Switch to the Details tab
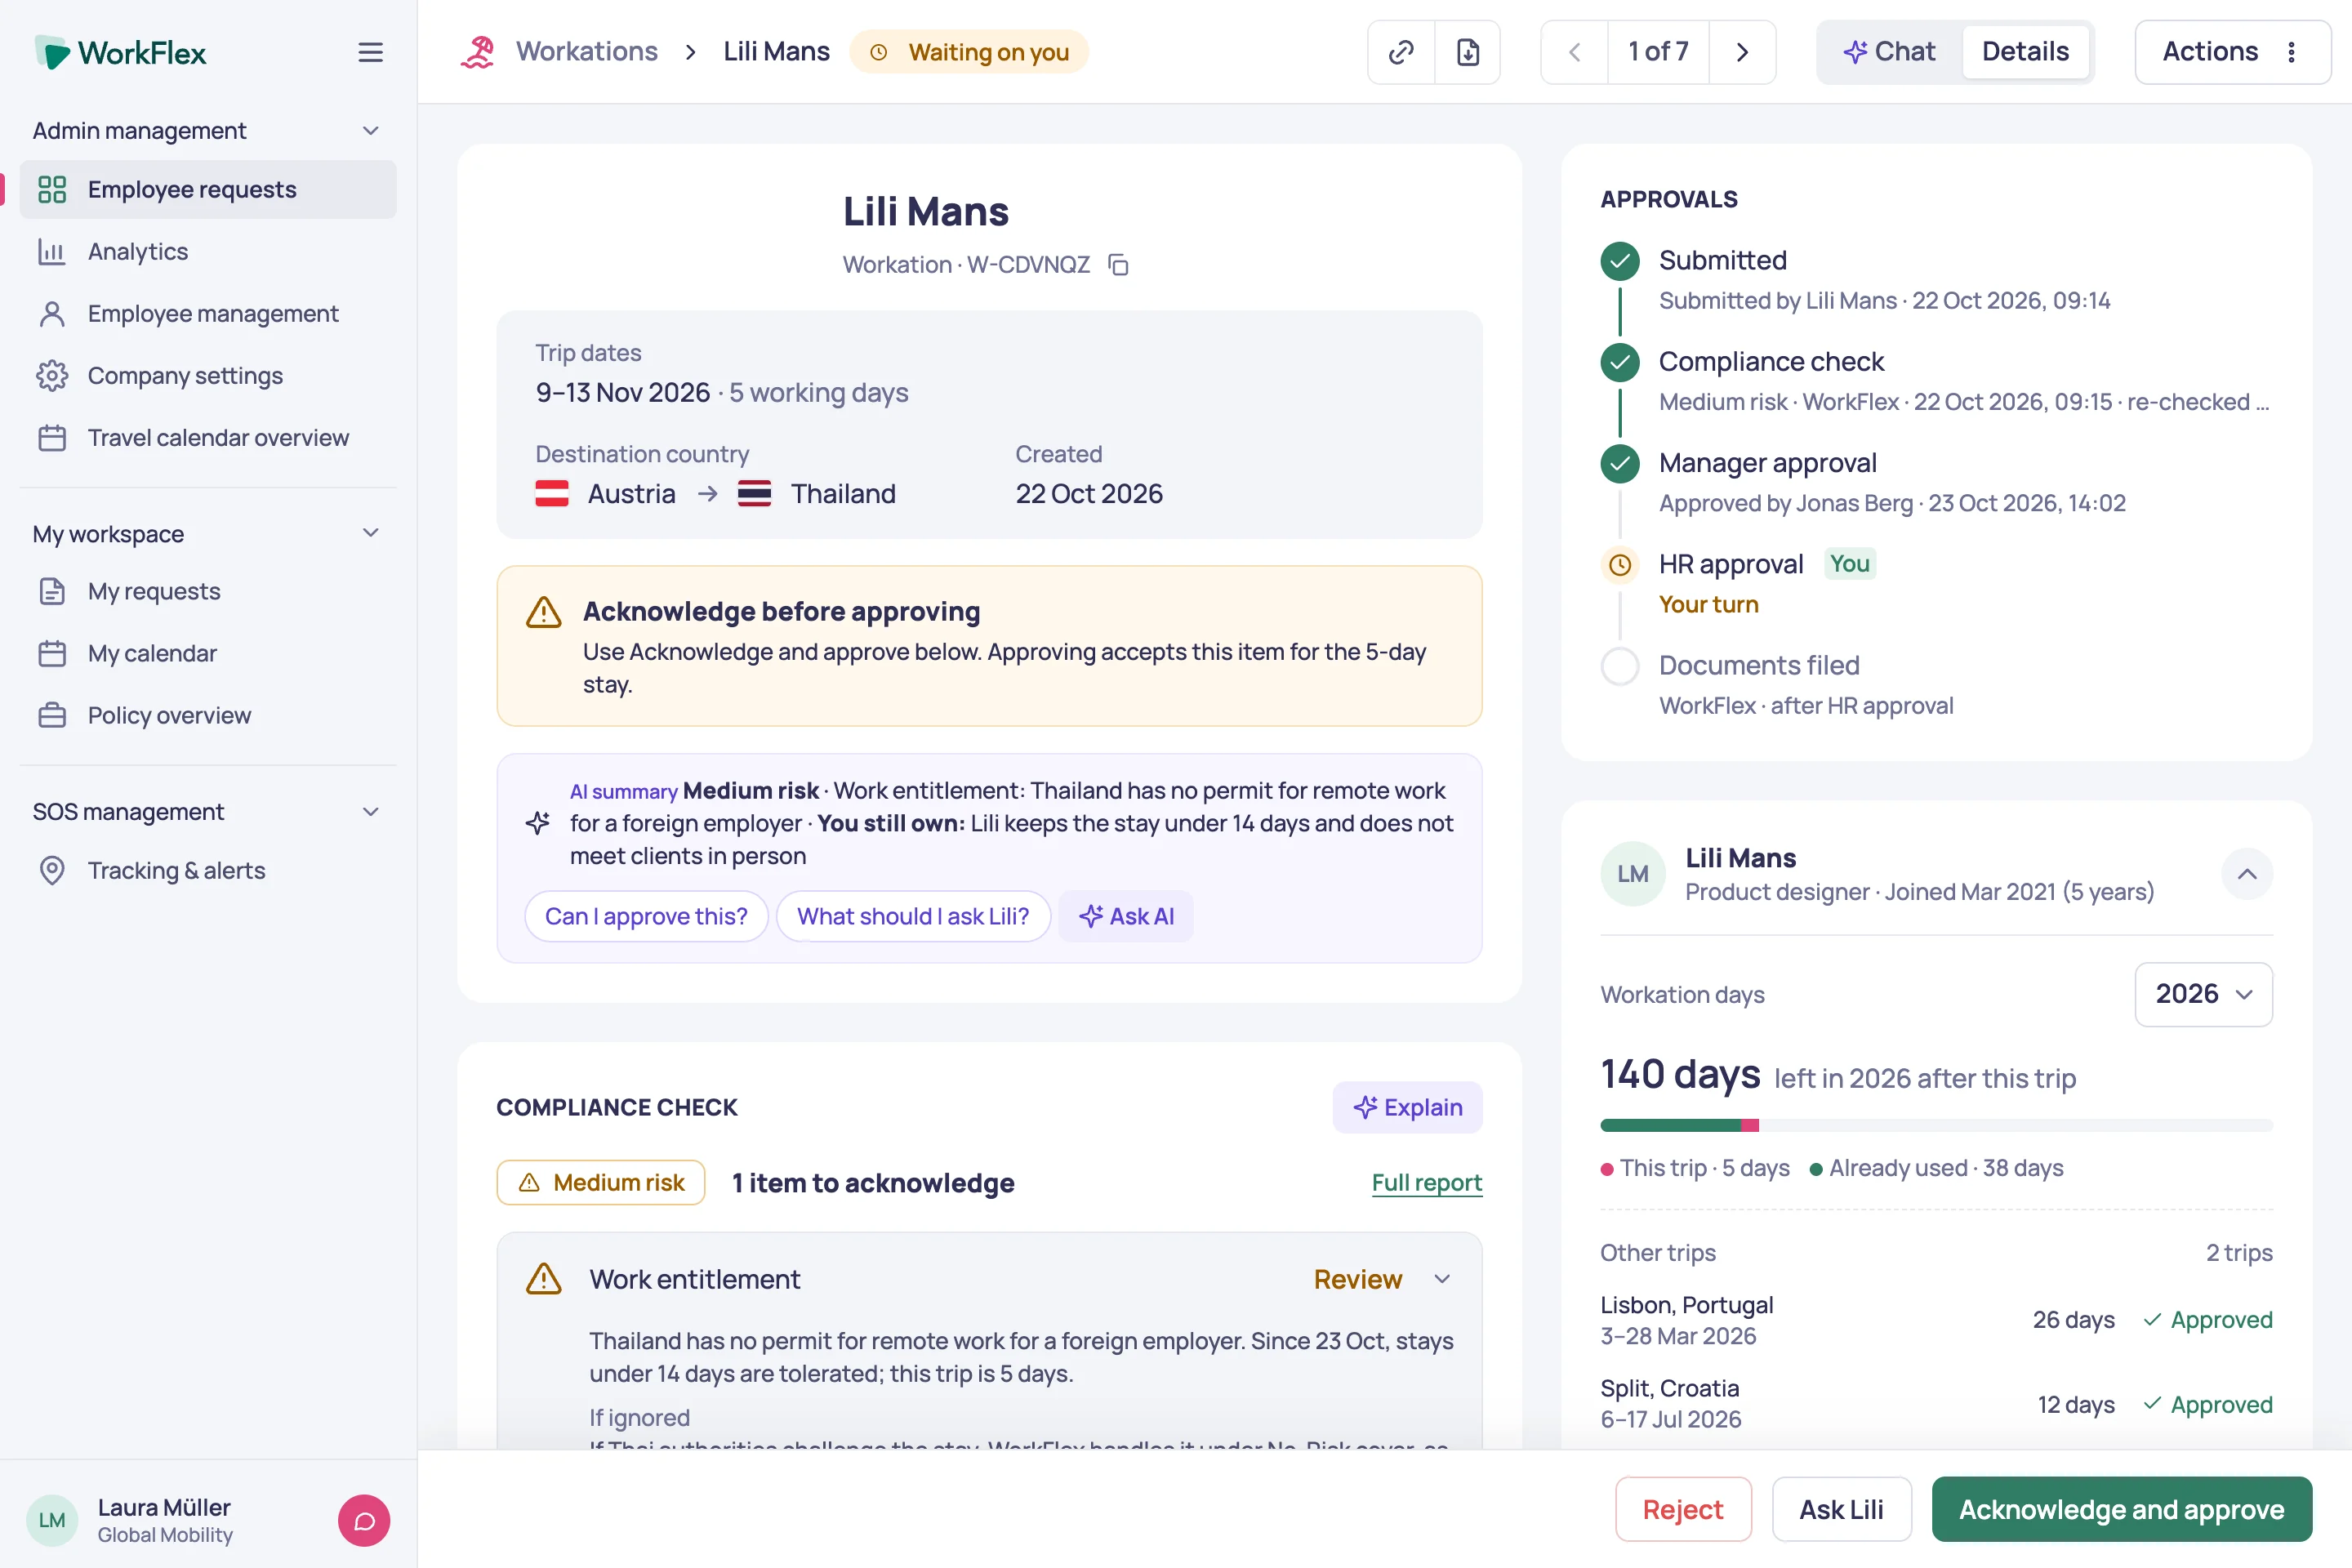Screen dimensions: 2352x1568 click(x=2025, y=52)
